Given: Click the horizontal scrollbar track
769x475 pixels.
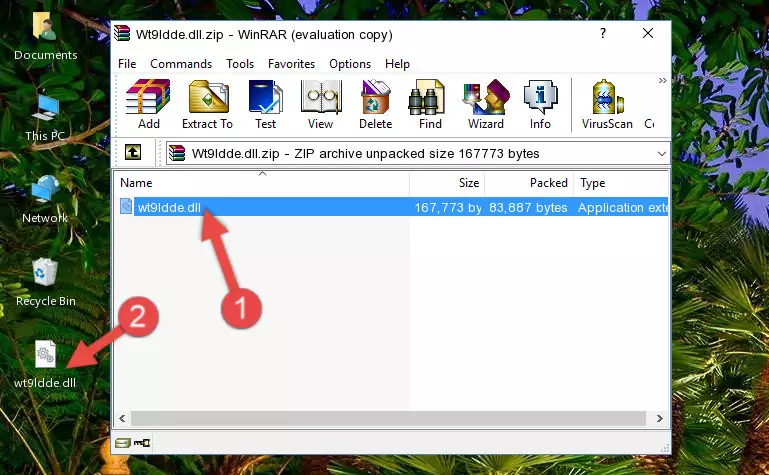Looking at the screenshot, I should point(388,419).
